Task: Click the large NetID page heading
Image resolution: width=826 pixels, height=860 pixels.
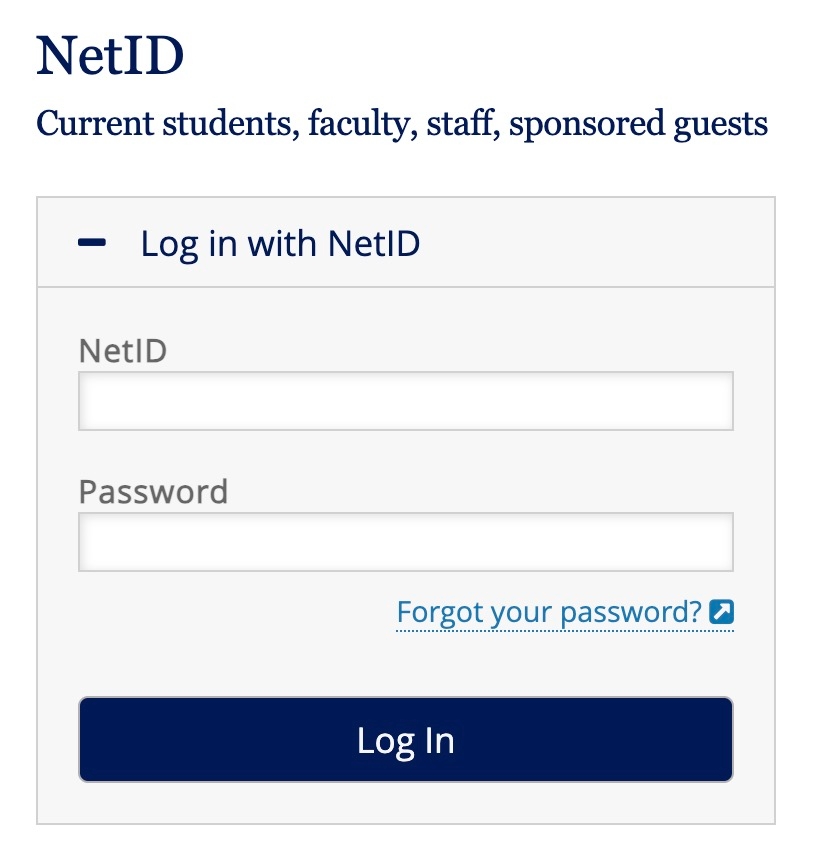Action: (110, 57)
